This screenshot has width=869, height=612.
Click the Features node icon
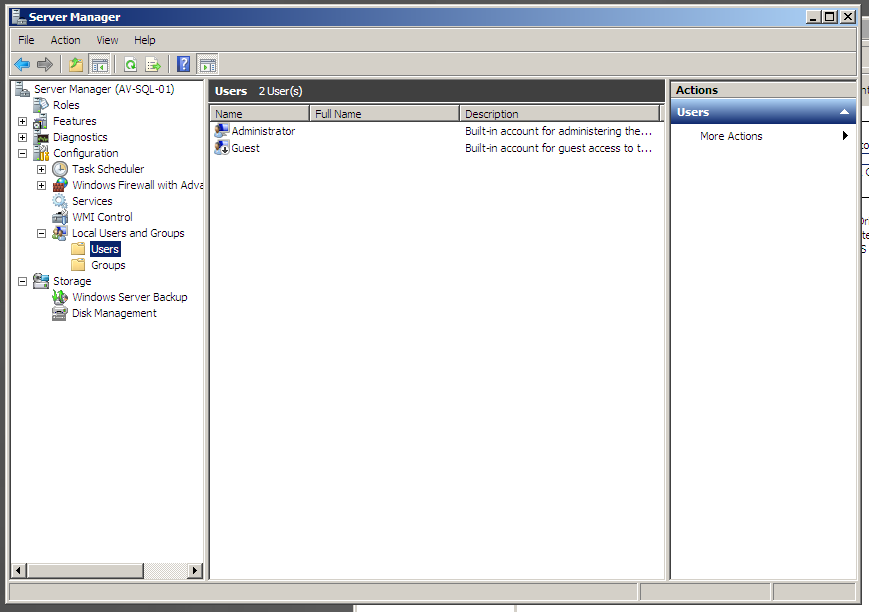point(41,121)
